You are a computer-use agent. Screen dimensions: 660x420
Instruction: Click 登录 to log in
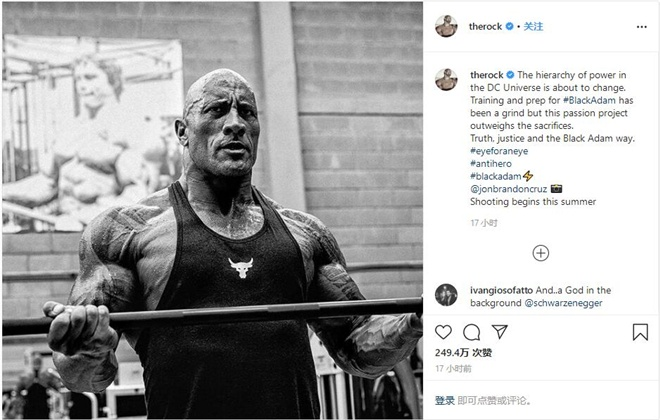(444, 401)
